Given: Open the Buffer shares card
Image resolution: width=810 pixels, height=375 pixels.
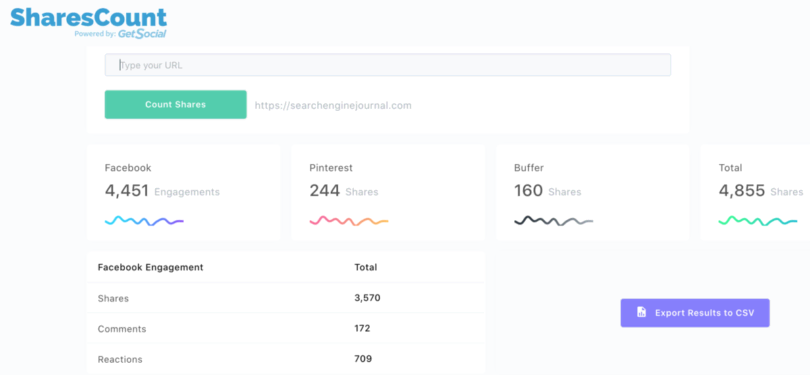Looking at the screenshot, I should pyautogui.click(x=593, y=192).
